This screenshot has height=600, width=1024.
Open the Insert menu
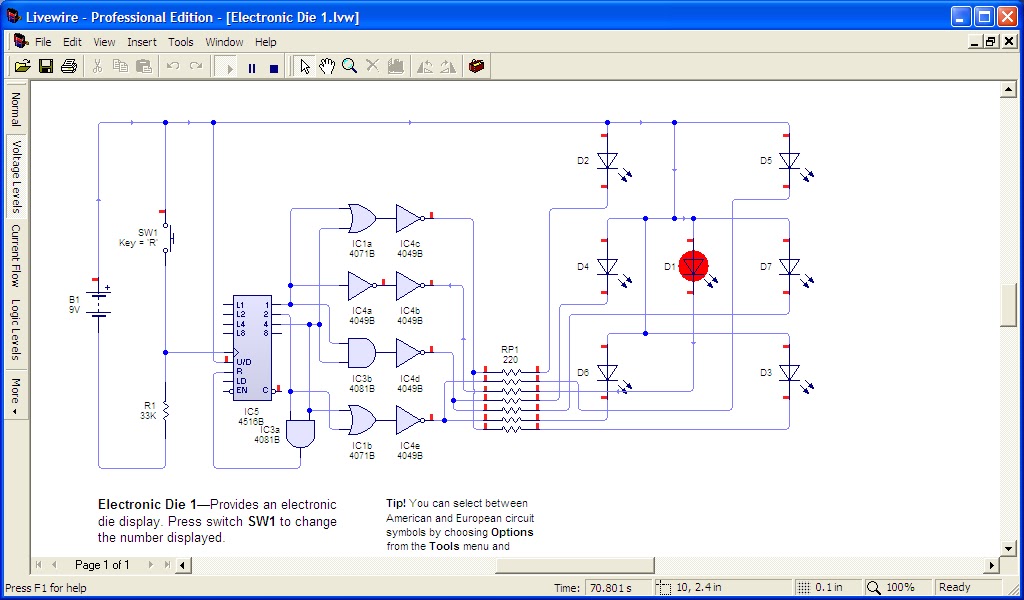[x=142, y=42]
